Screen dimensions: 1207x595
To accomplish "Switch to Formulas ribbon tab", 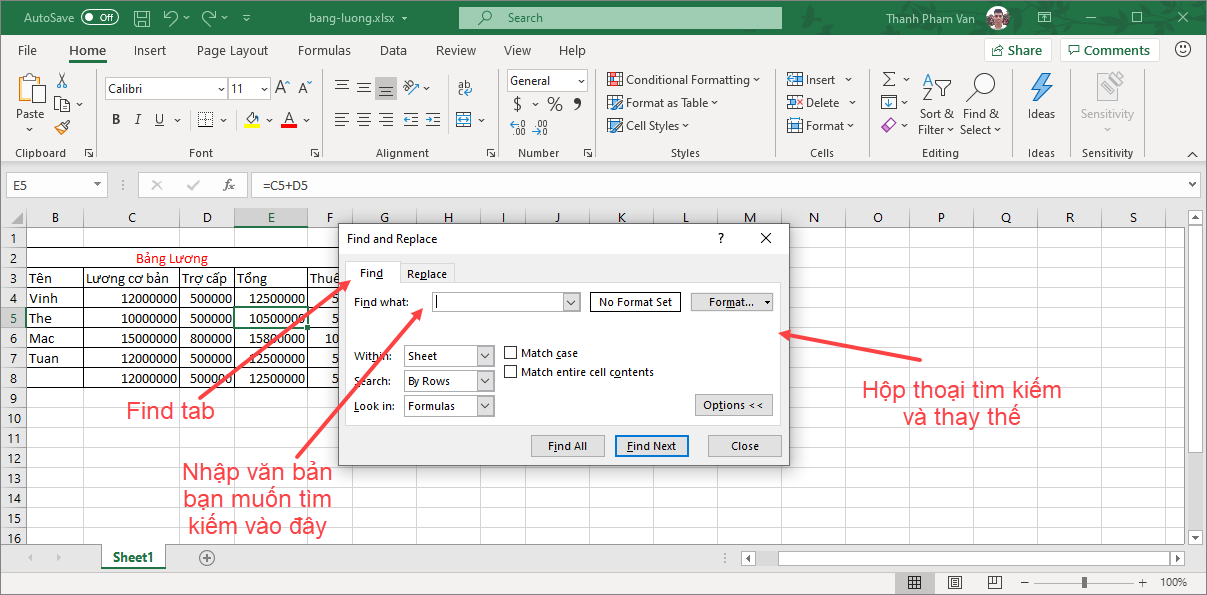I will pyautogui.click(x=325, y=50).
